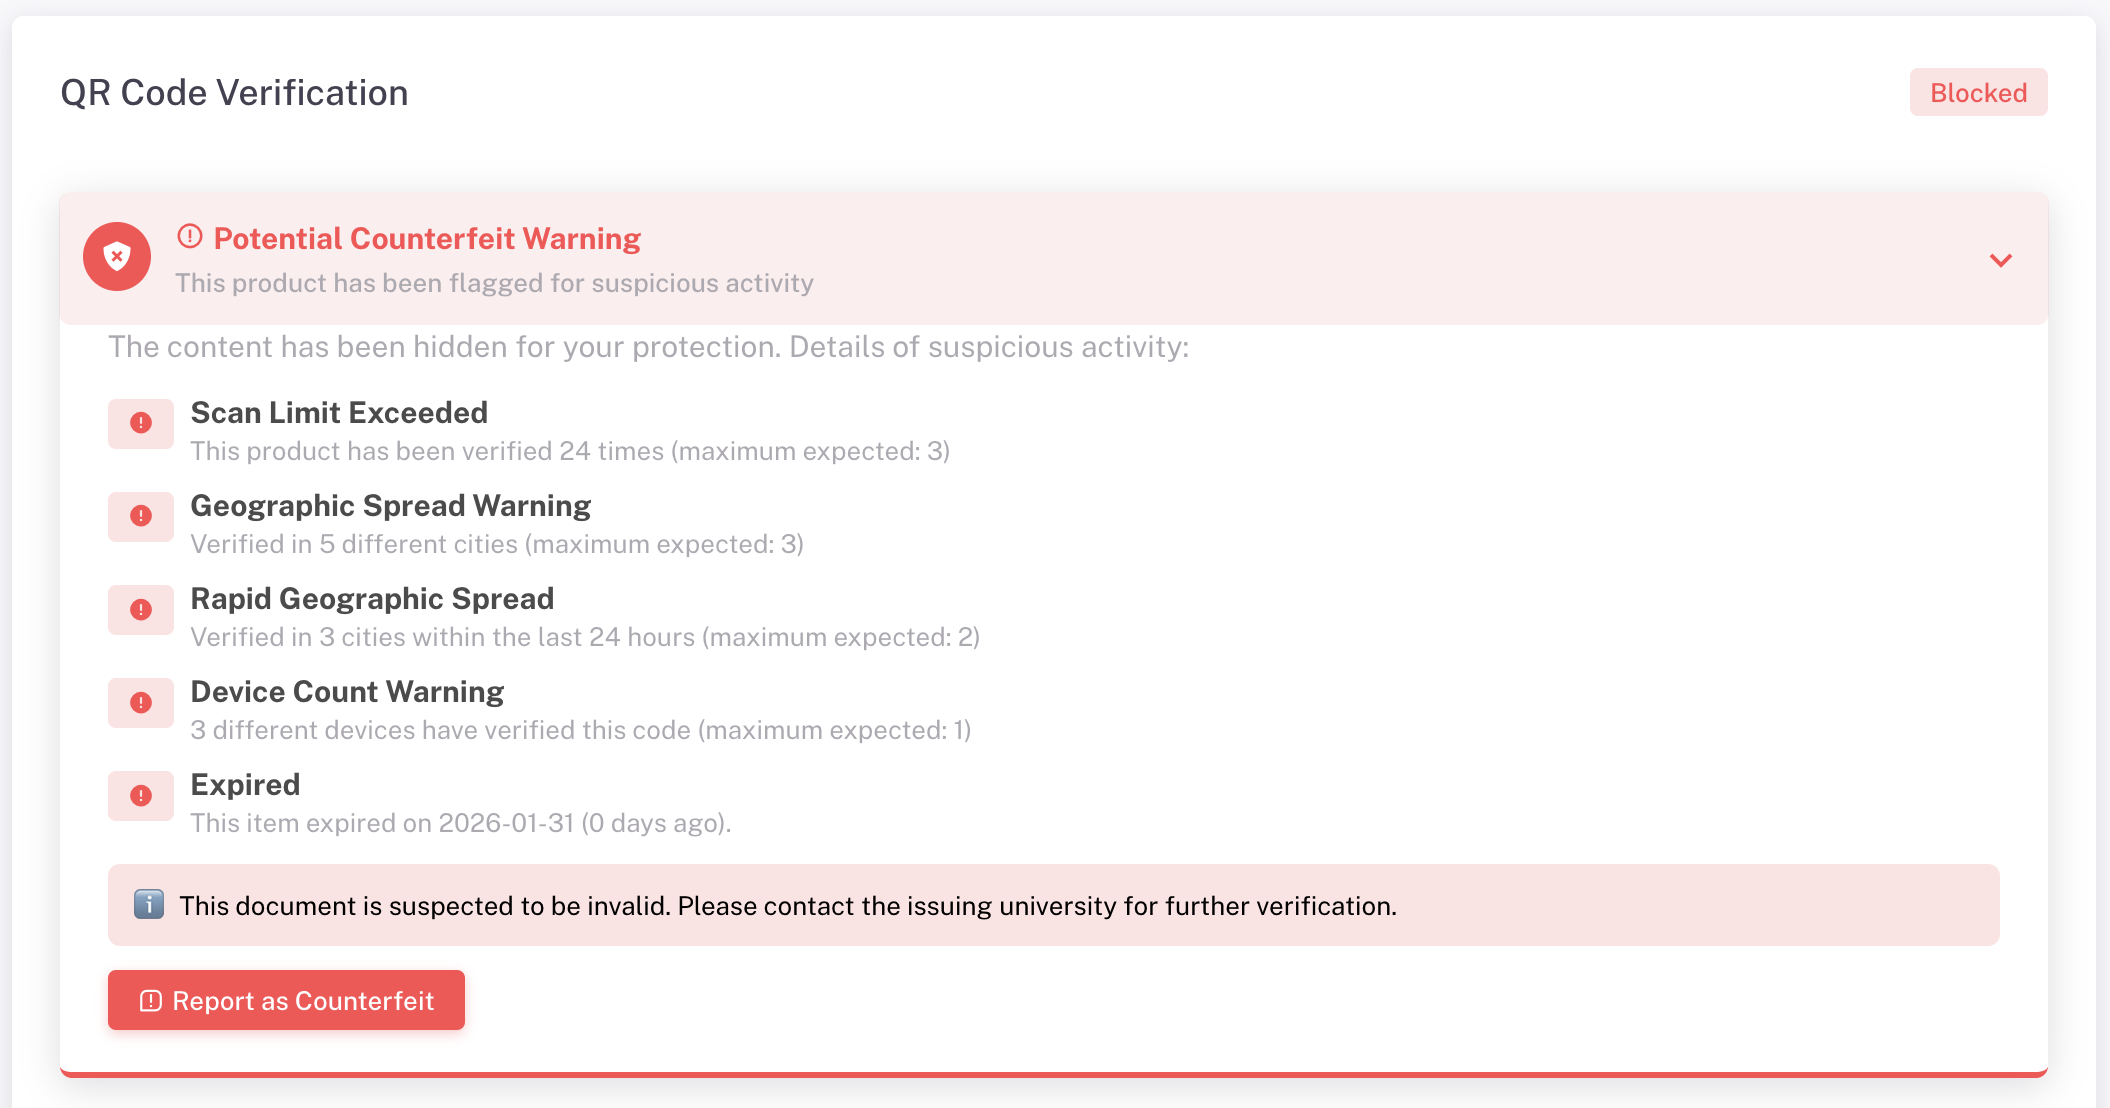Click the Geographic Spread Warning alert icon
Screen dimensions: 2110x1108
coord(141,516)
